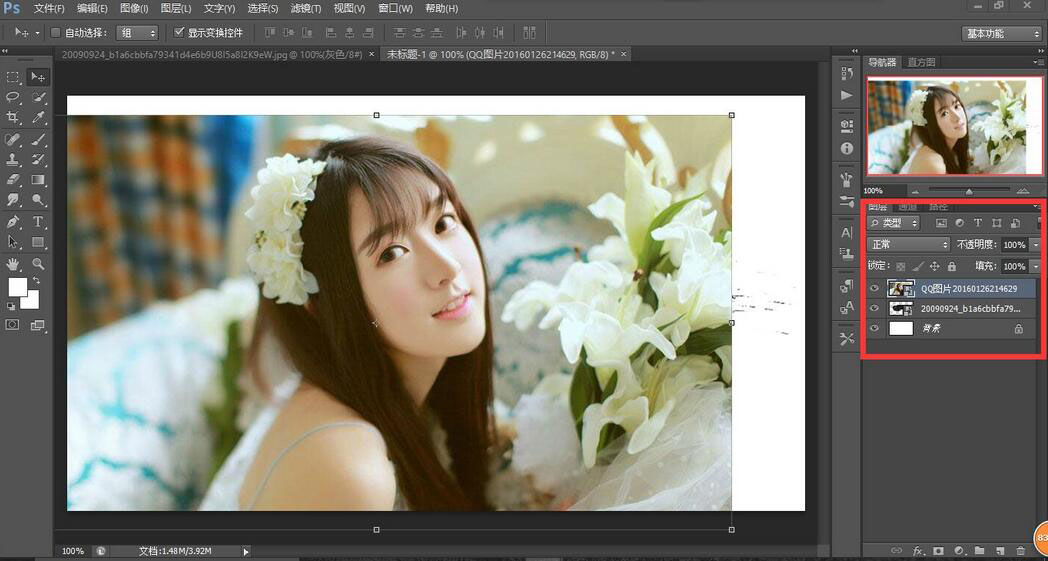This screenshot has height=561, width=1048.
Task: Open the History panel icon
Action: [847, 72]
